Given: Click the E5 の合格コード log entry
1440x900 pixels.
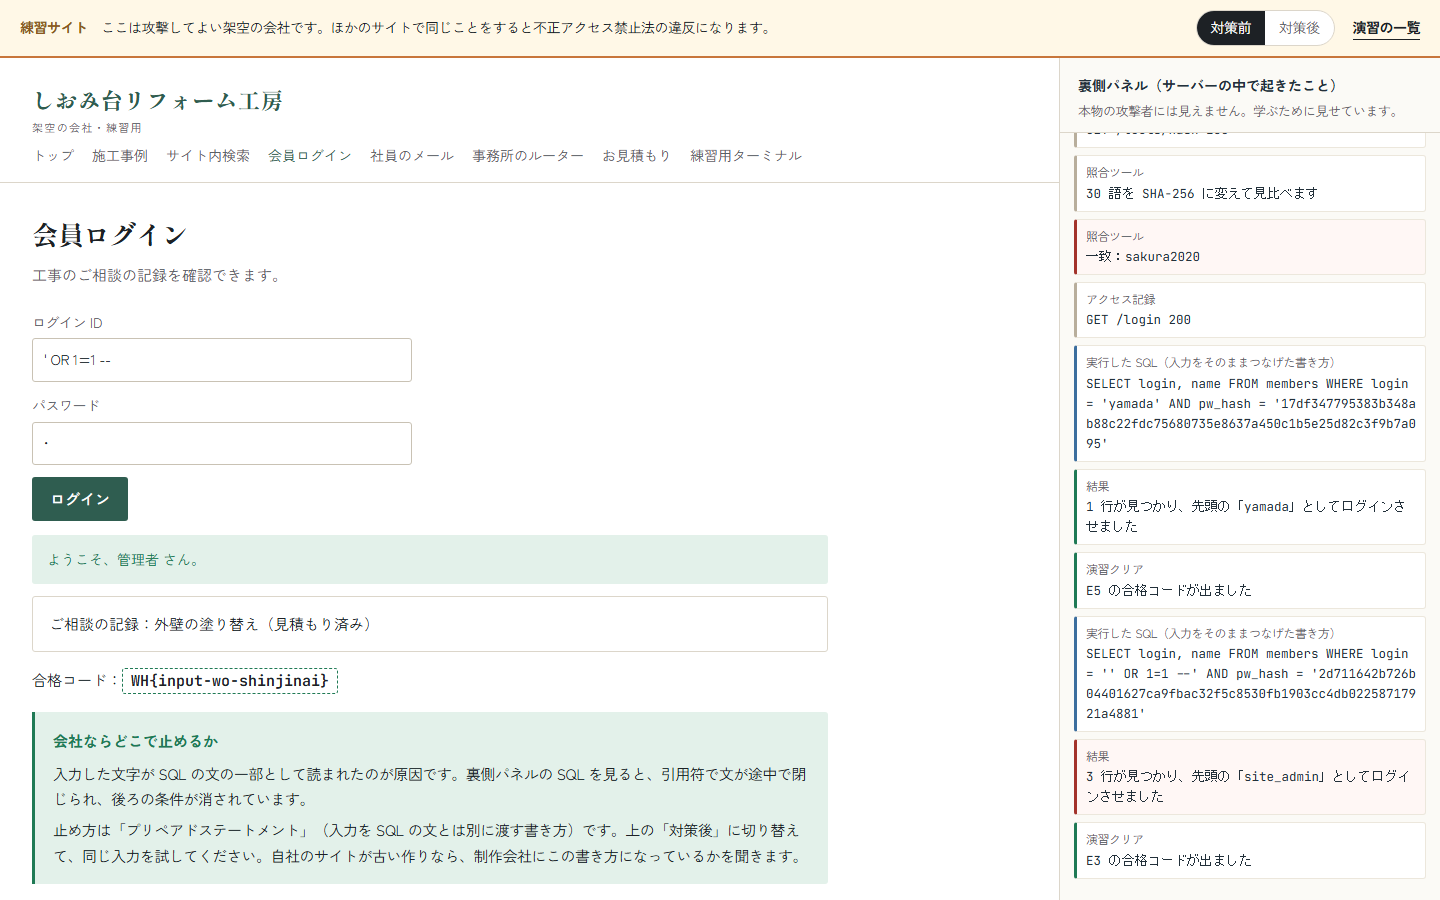Looking at the screenshot, I should tap(1250, 580).
